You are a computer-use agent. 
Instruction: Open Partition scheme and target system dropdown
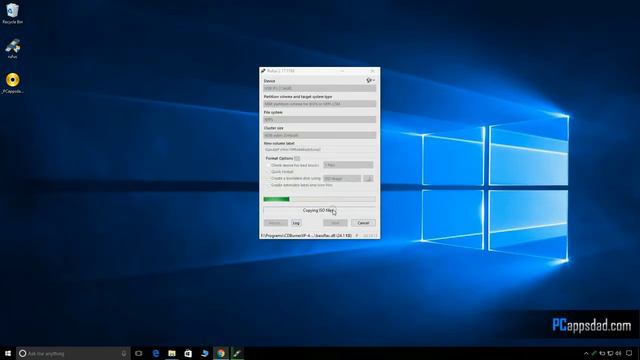click(320, 104)
